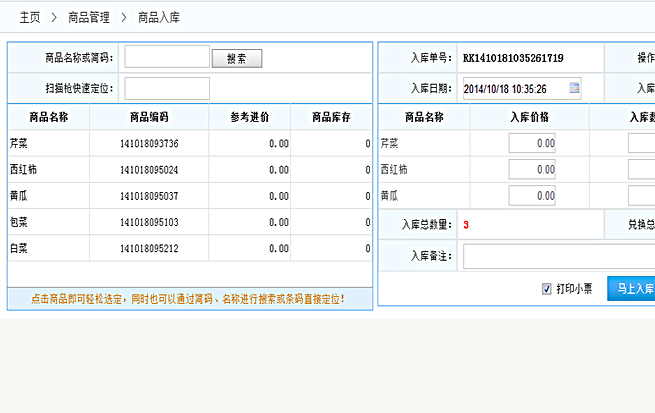Click the order number RK1410181035261719
655x413 pixels.
[x=513, y=58]
